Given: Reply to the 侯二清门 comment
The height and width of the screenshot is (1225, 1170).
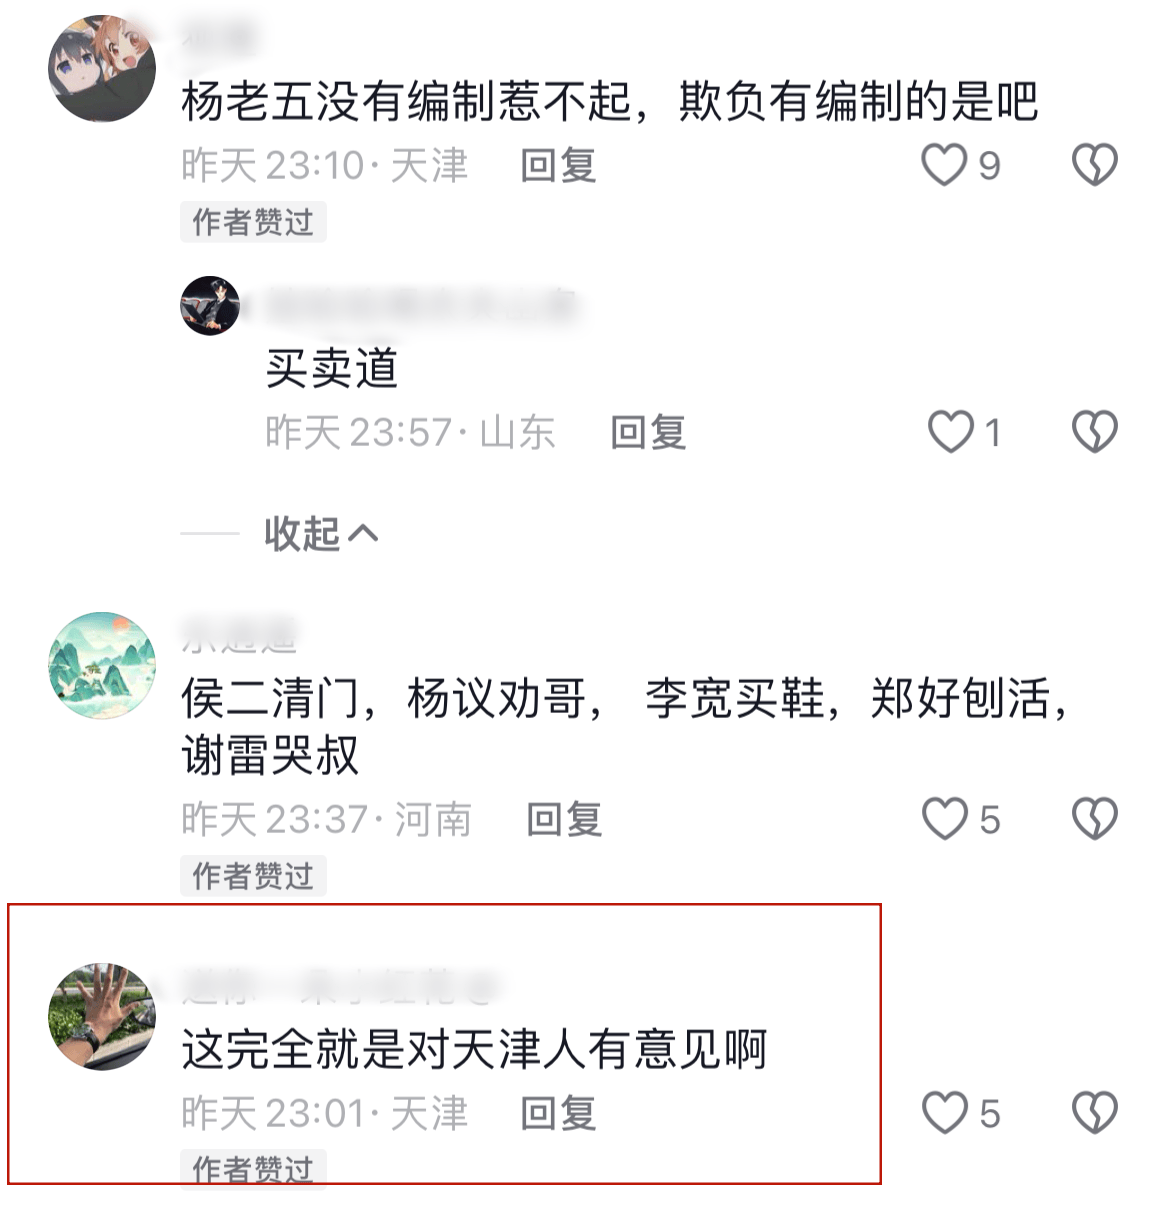Looking at the screenshot, I should click(x=564, y=819).
